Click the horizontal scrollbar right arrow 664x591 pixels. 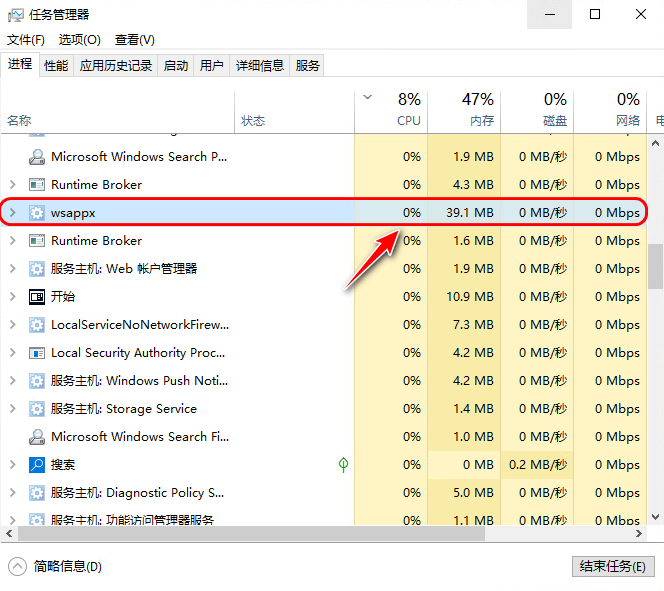(x=639, y=533)
